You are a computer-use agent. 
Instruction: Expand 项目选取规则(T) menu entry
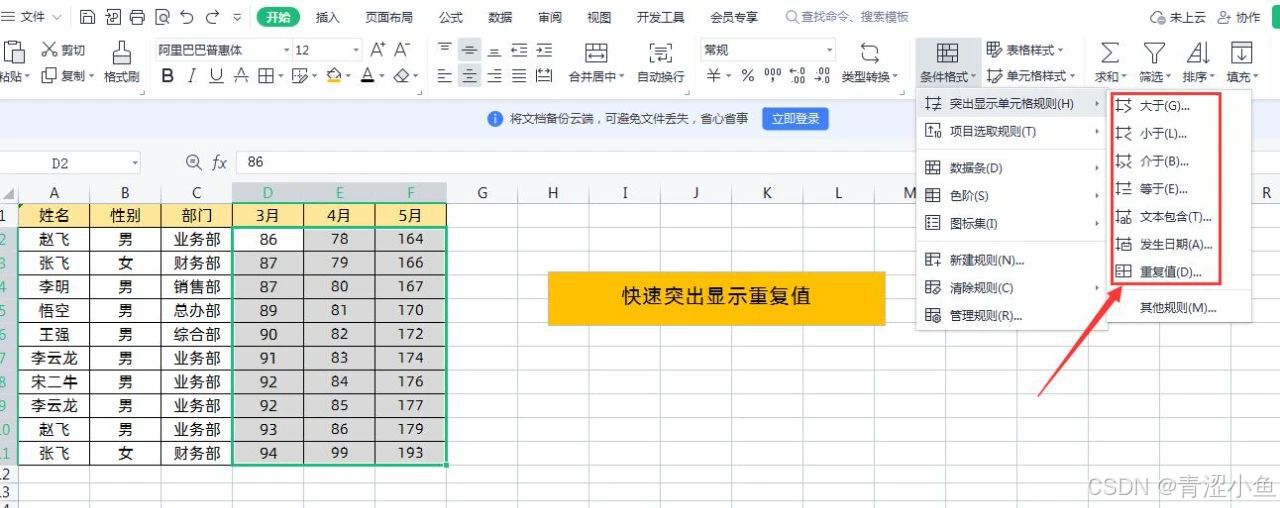pos(1012,131)
